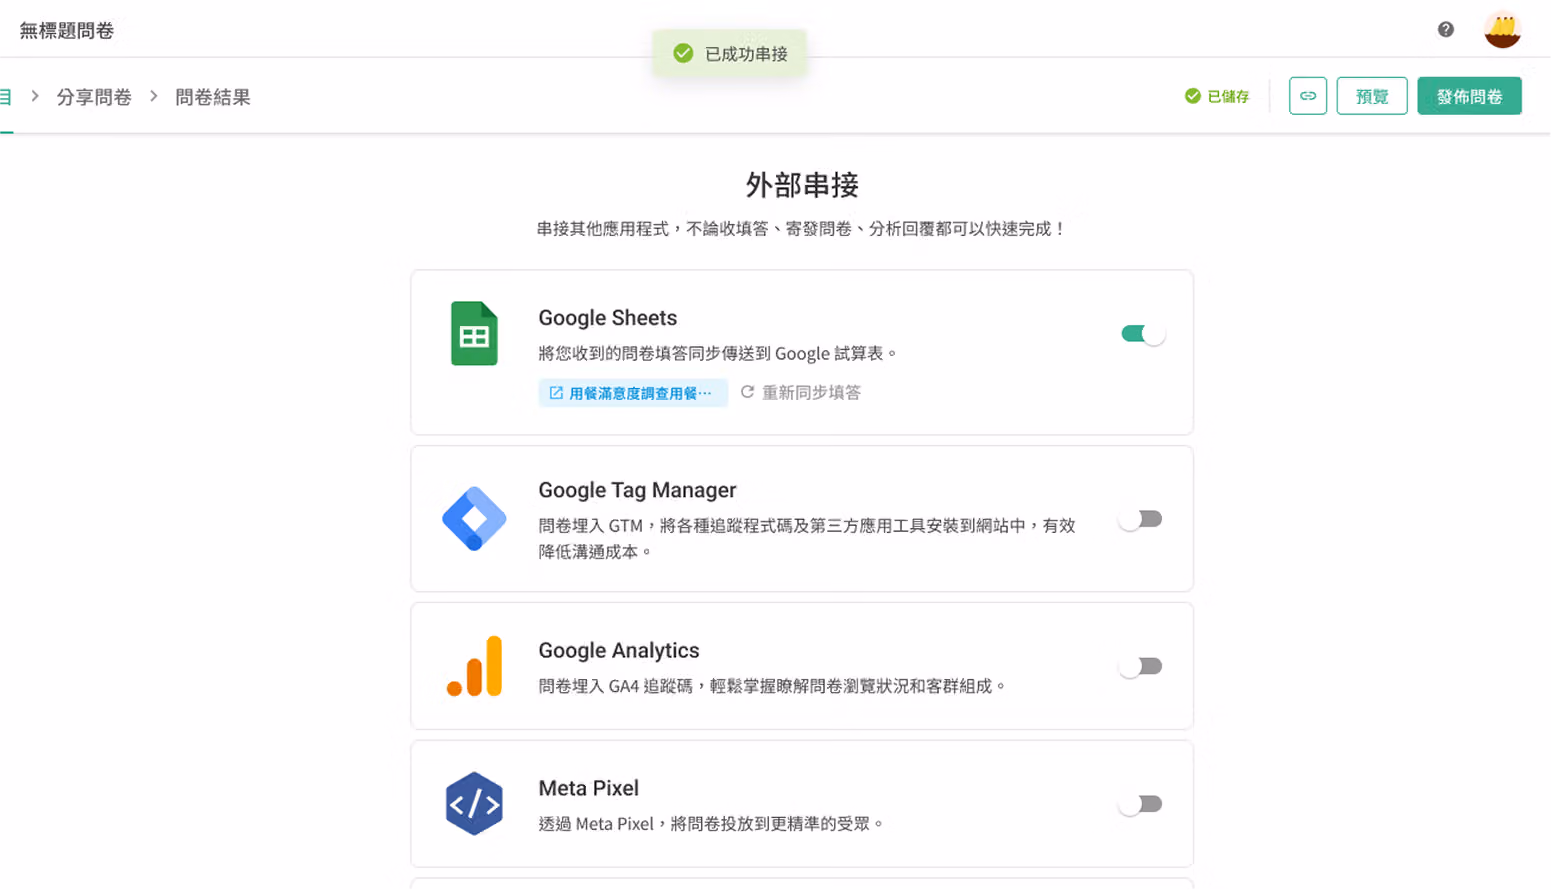Copy survey link with the chain icon button

(1308, 96)
